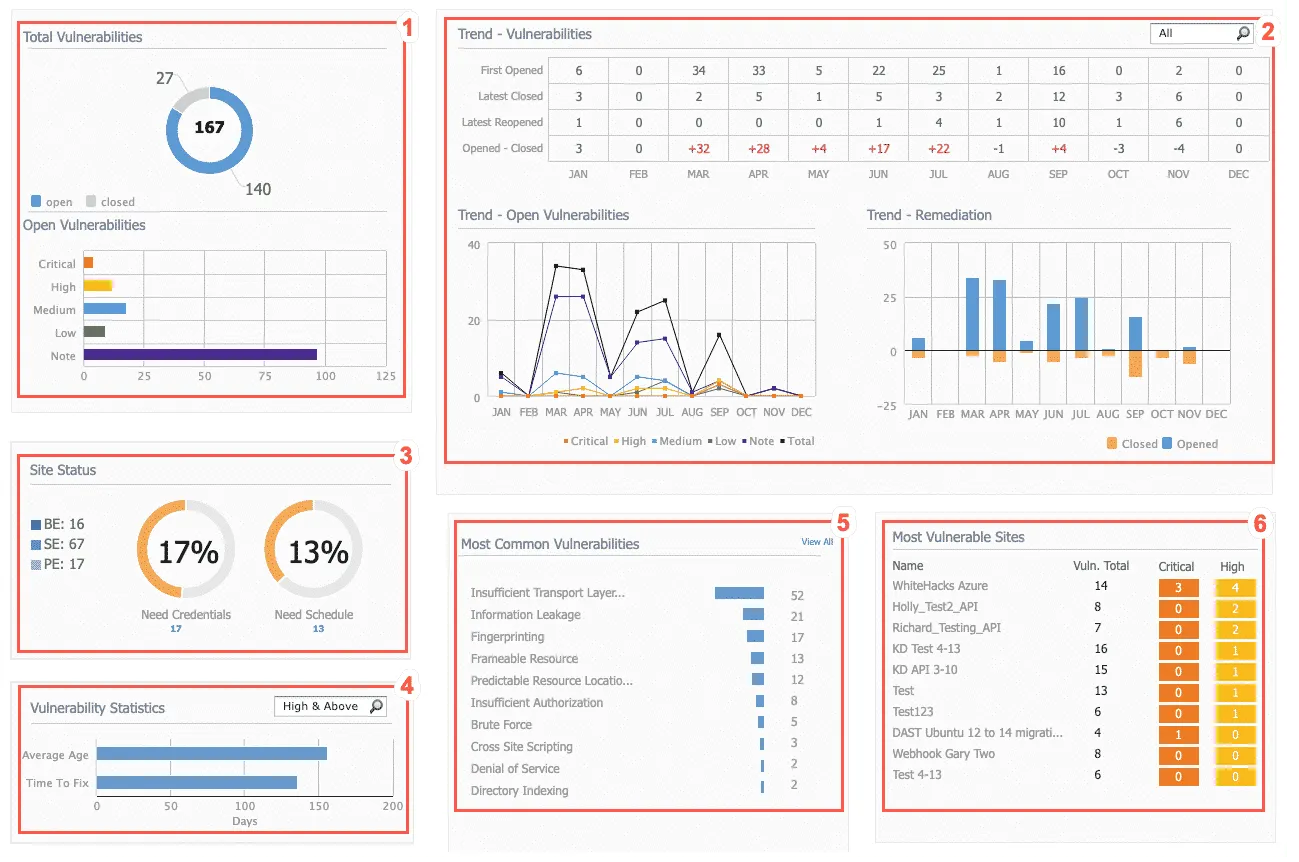Open the High & Above severity dropdown
Screen dimensions: 1299x862
pos(325,706)
